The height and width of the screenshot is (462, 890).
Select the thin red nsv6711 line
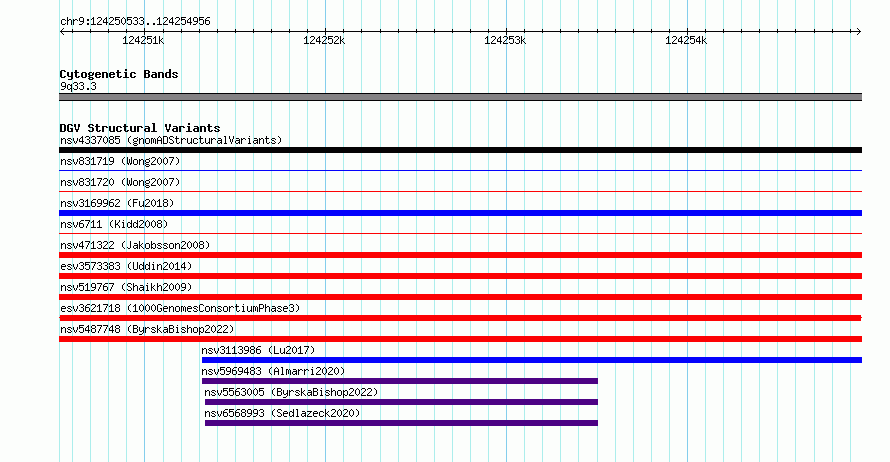pos(460,233)
